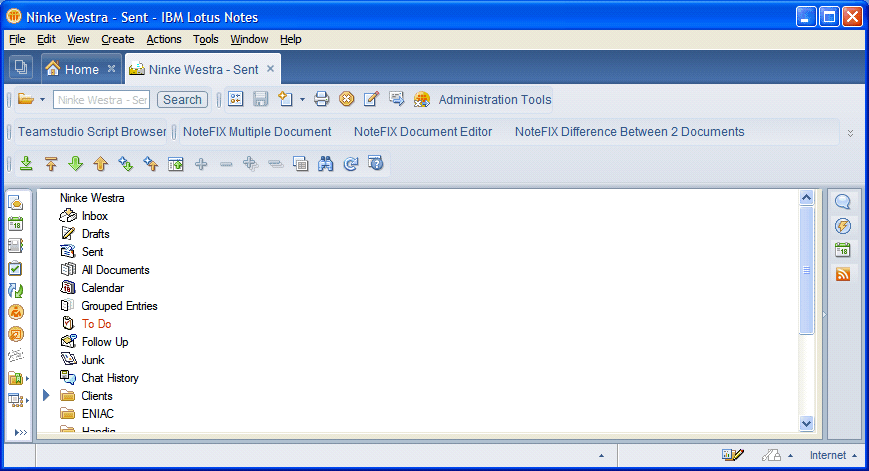
Task: Click the help question mark window icon
Action: tap(376, 163)
